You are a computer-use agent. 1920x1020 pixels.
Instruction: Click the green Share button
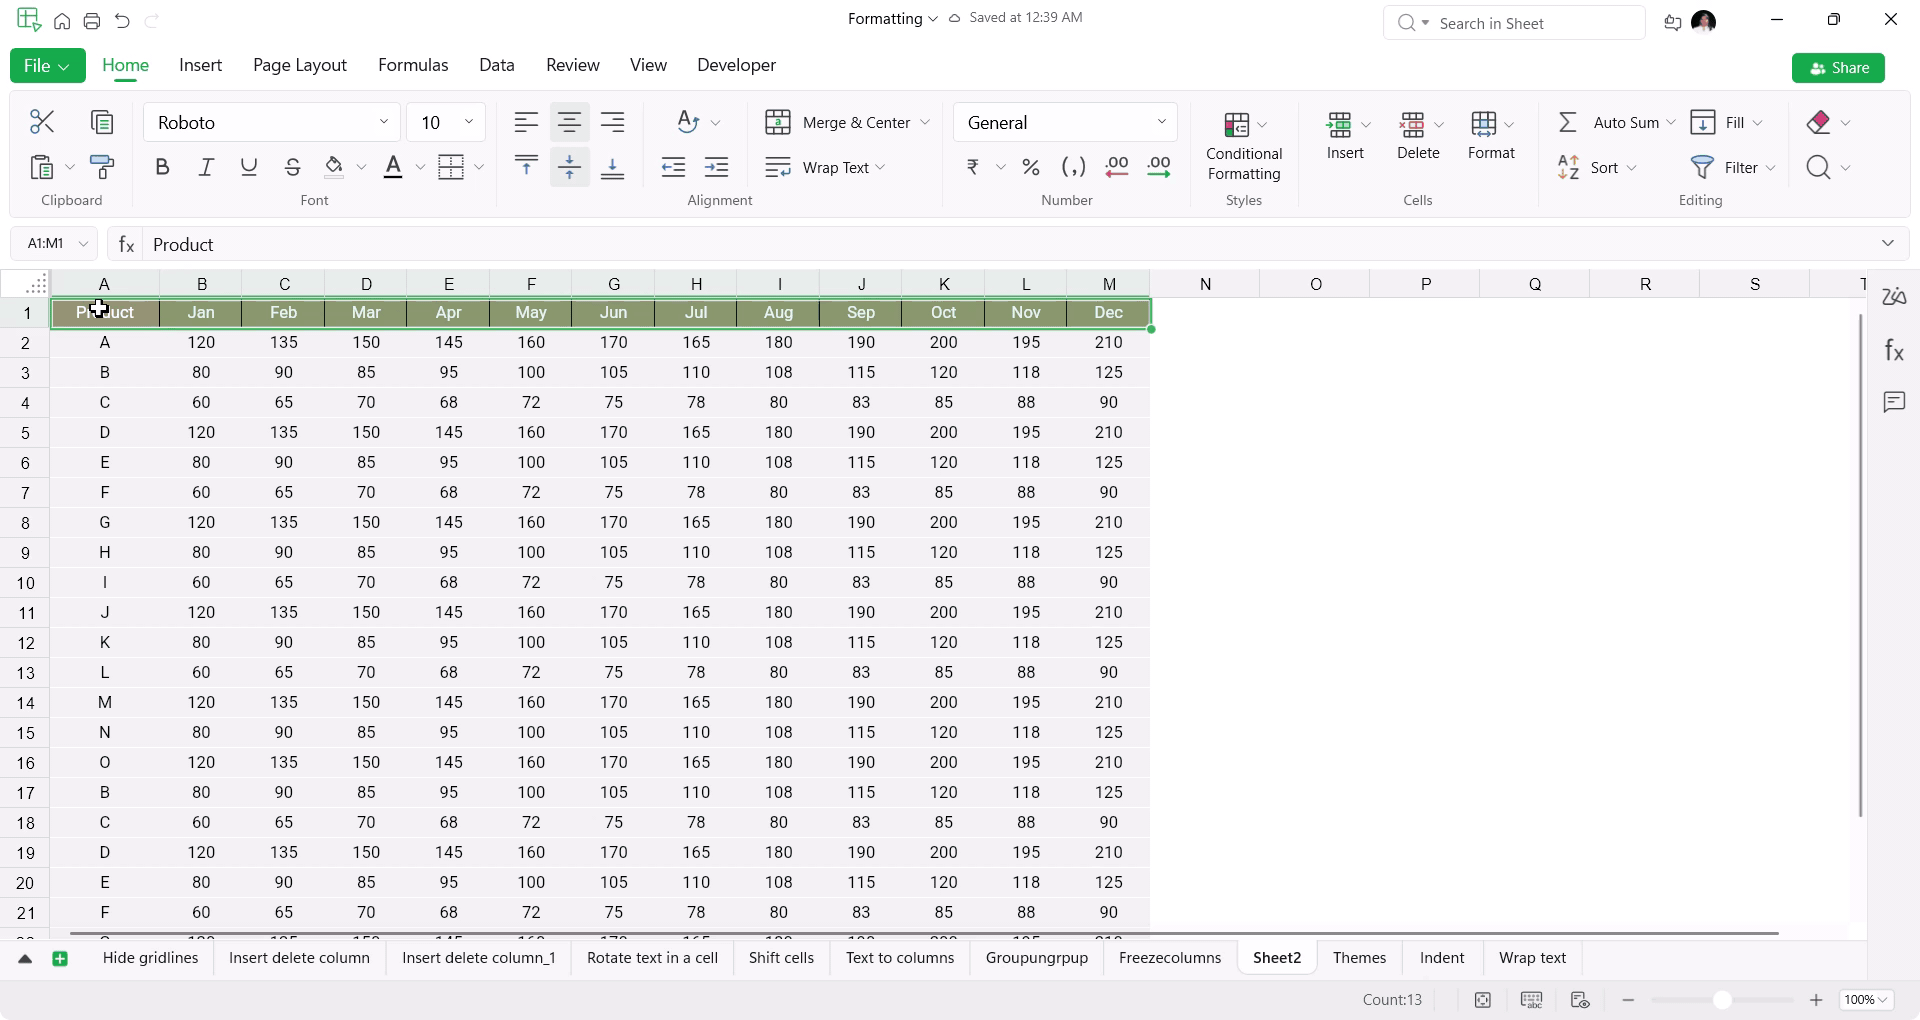[1838, 68]
